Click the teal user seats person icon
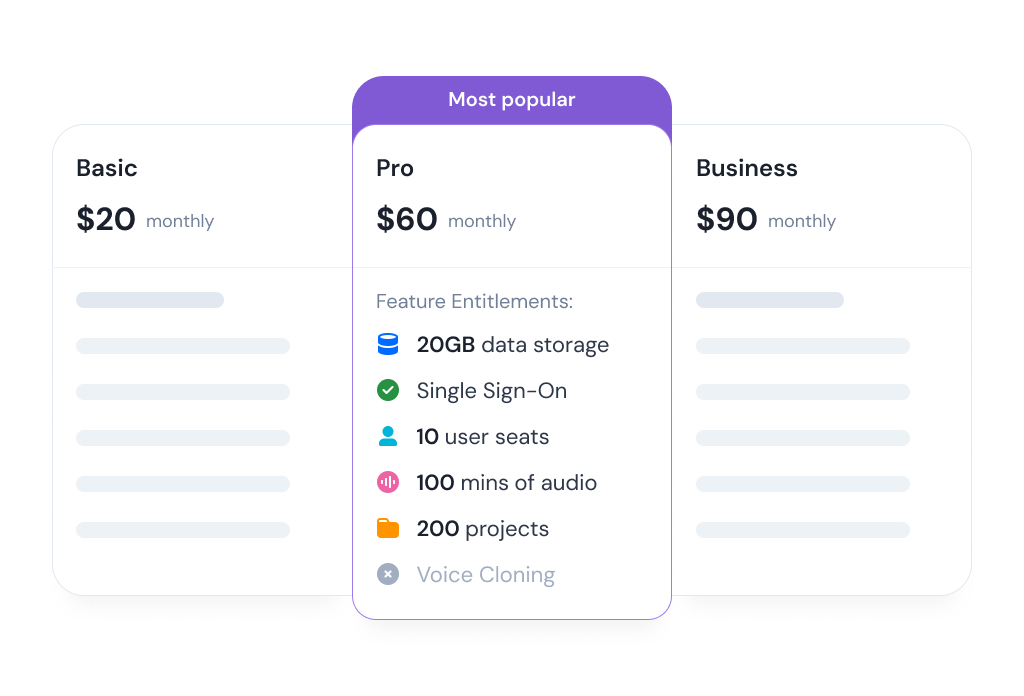Screen dimensions: 1024x696 coord(388,437)
